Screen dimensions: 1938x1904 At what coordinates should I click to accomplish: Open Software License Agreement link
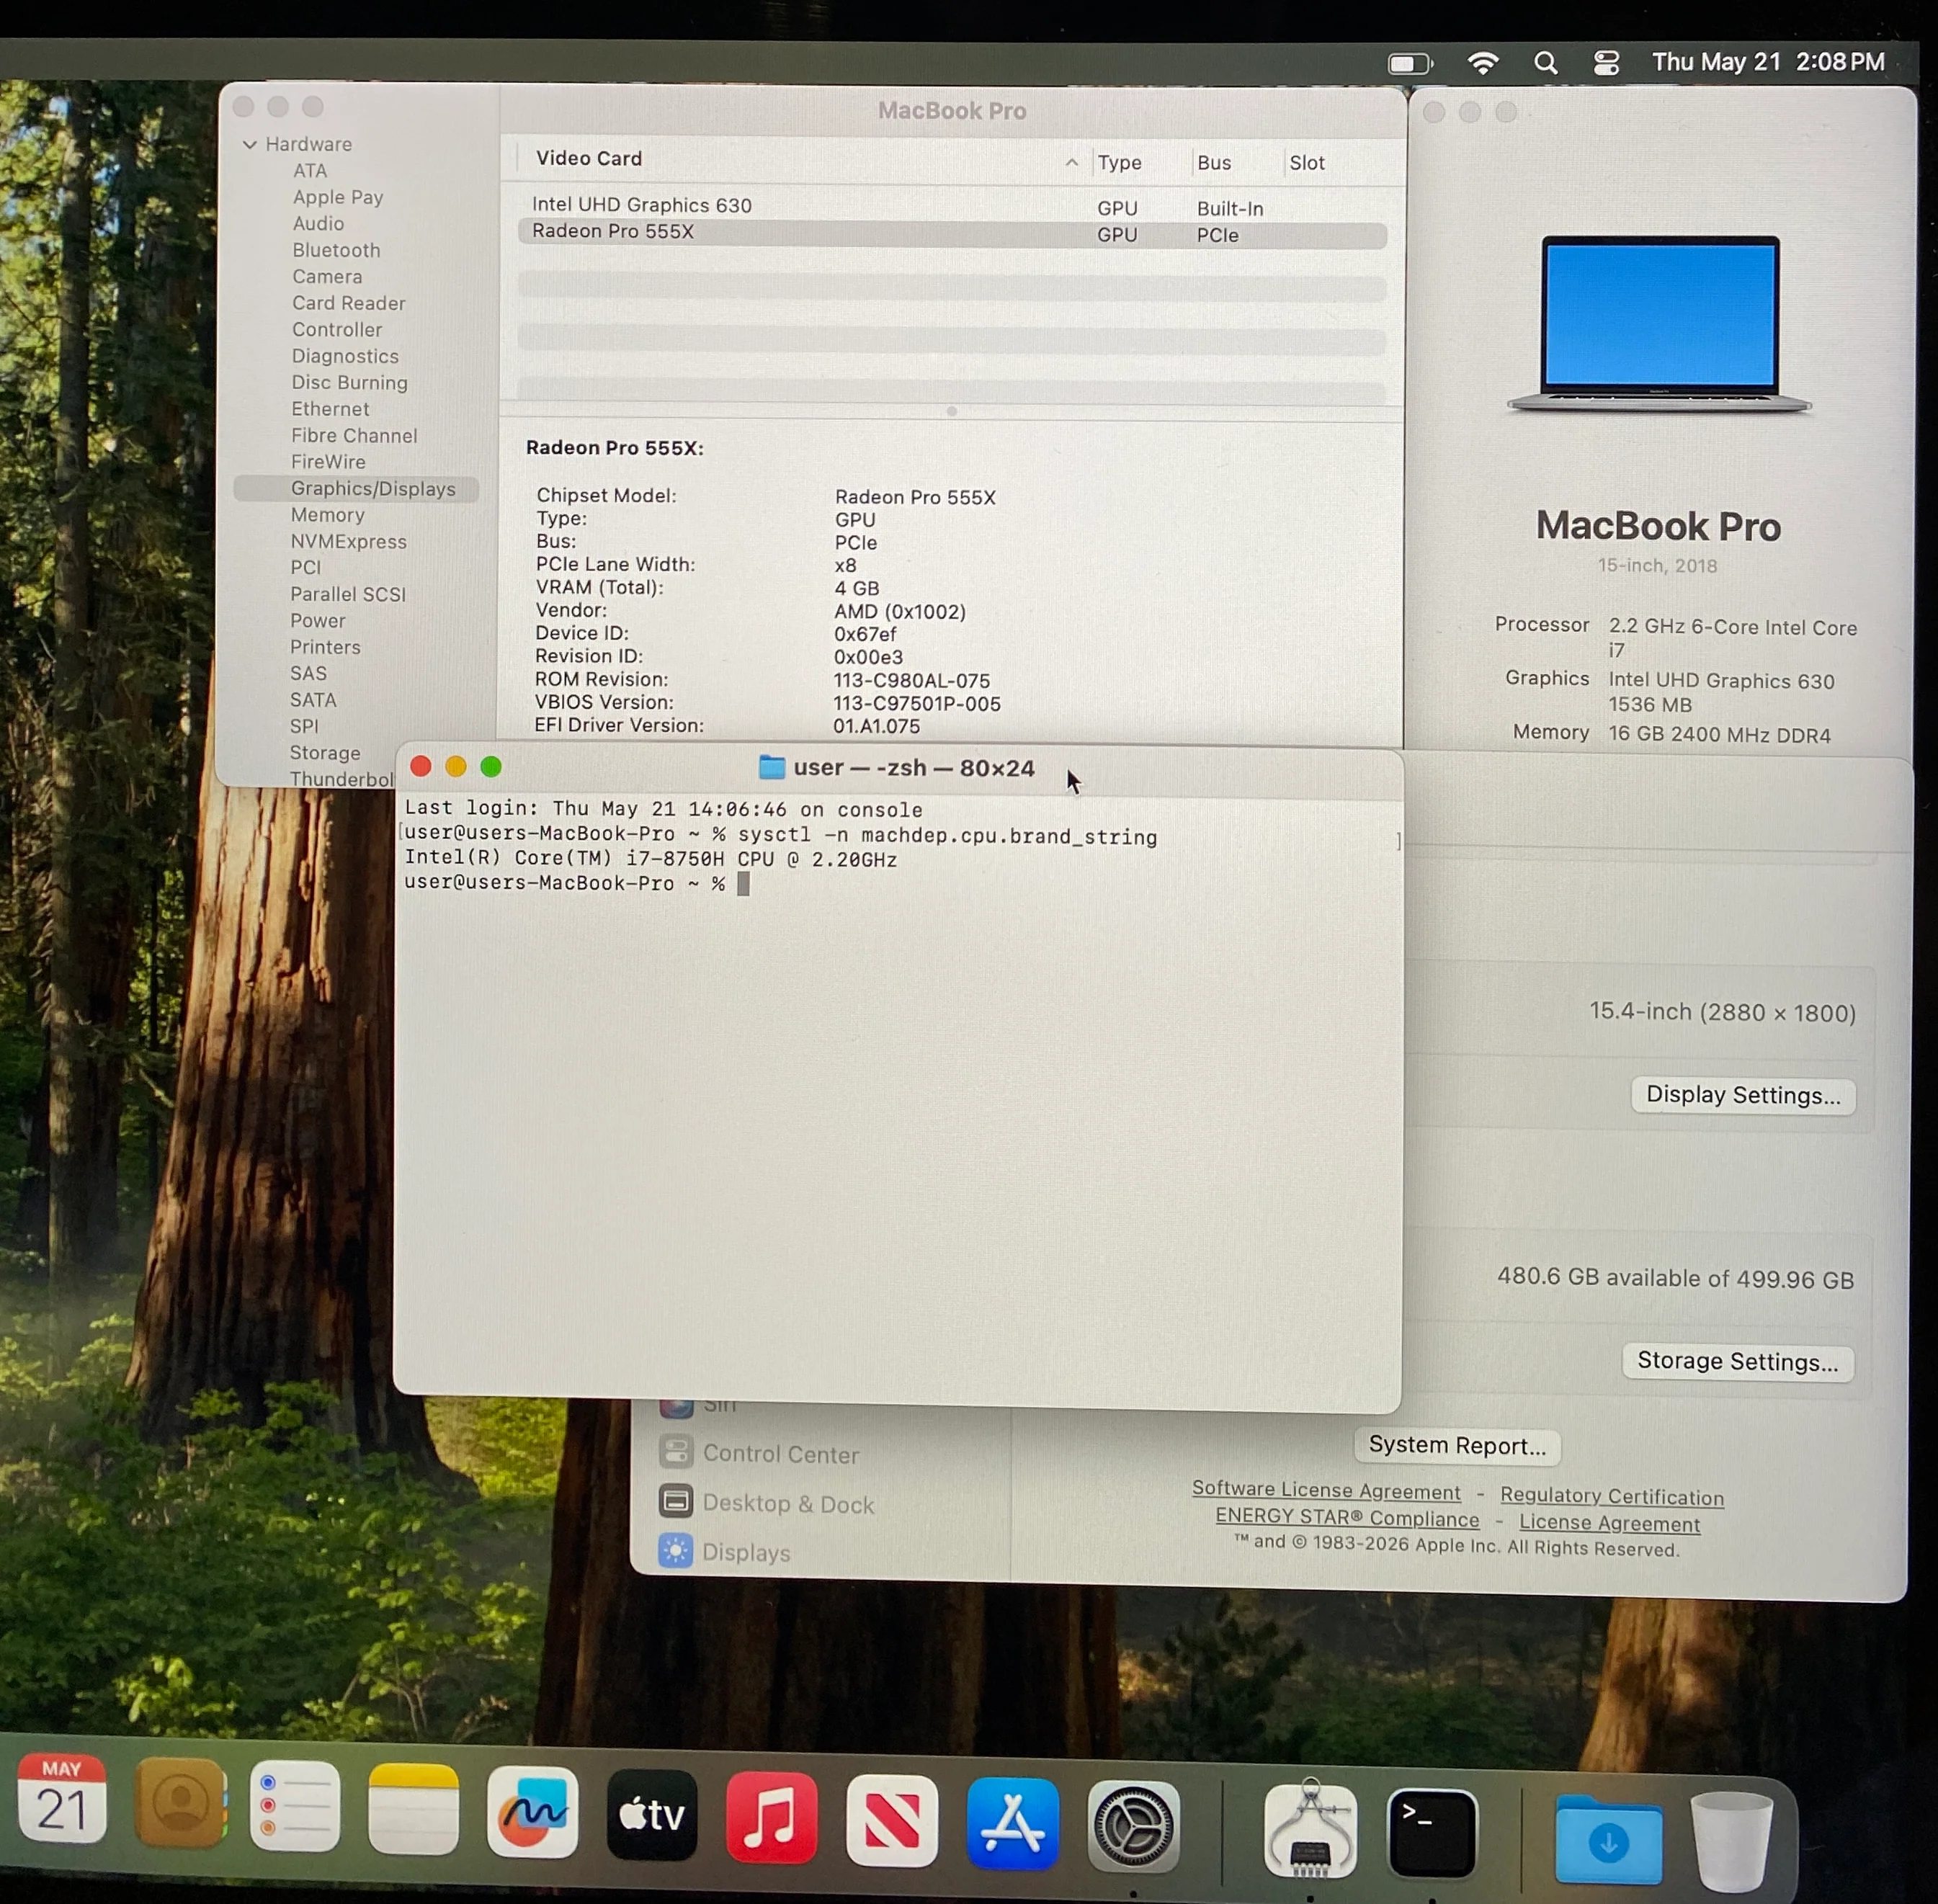(1326, 1490)
